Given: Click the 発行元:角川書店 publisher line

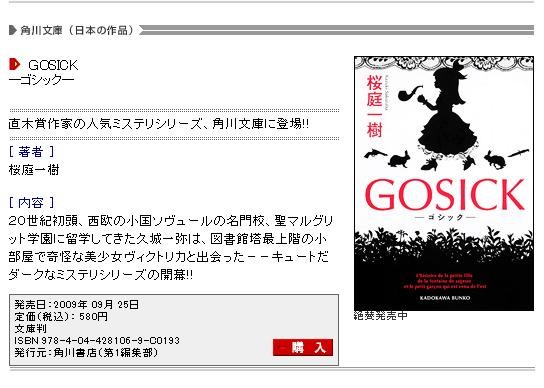Looking at the screenshot, I should 86,353.
